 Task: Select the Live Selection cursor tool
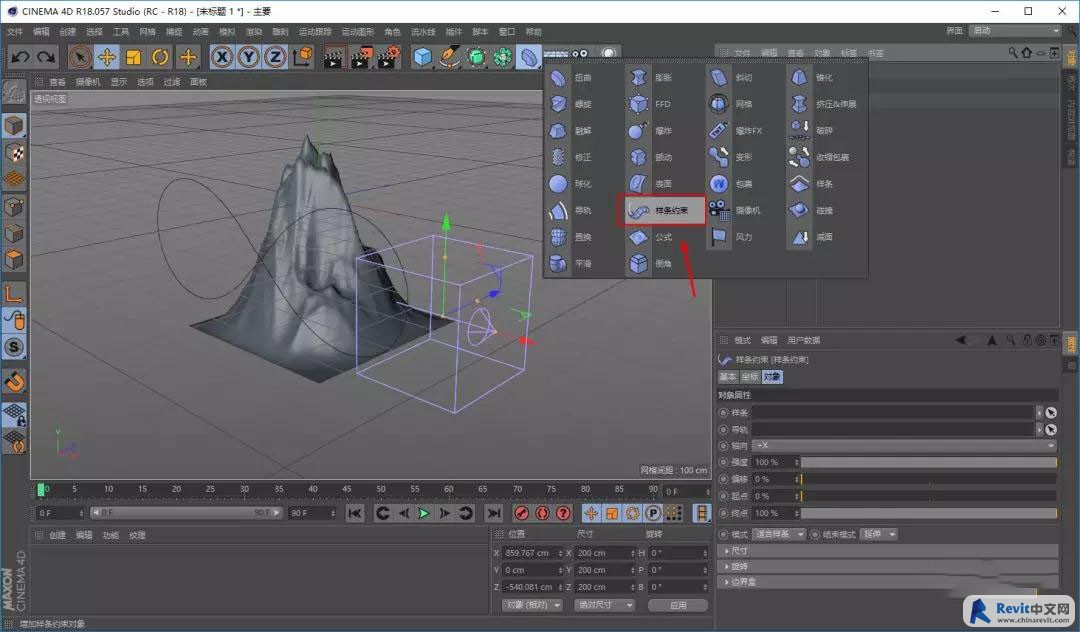point(80,56)
